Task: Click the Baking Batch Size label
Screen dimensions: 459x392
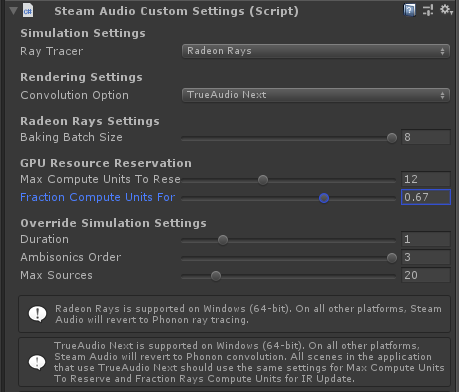Action: (71, 137)
